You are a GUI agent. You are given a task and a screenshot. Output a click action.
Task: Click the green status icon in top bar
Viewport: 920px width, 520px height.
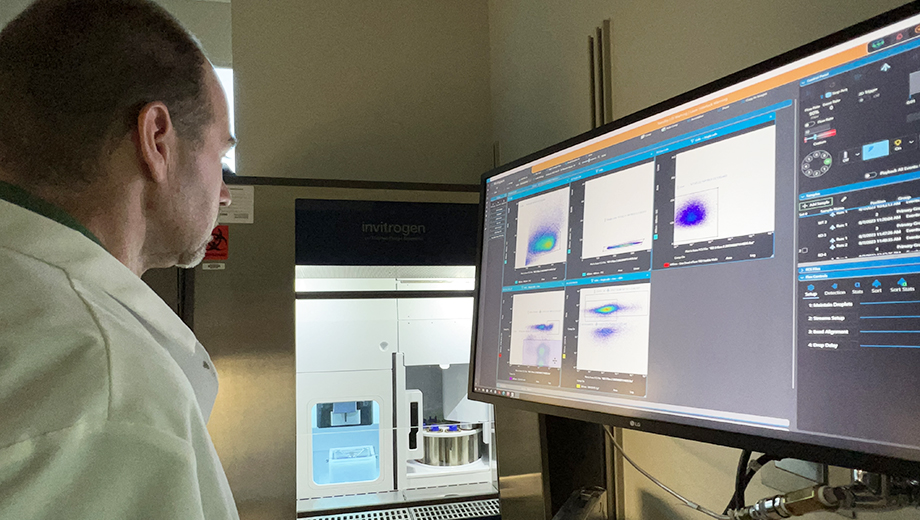[x=877, y=44]
